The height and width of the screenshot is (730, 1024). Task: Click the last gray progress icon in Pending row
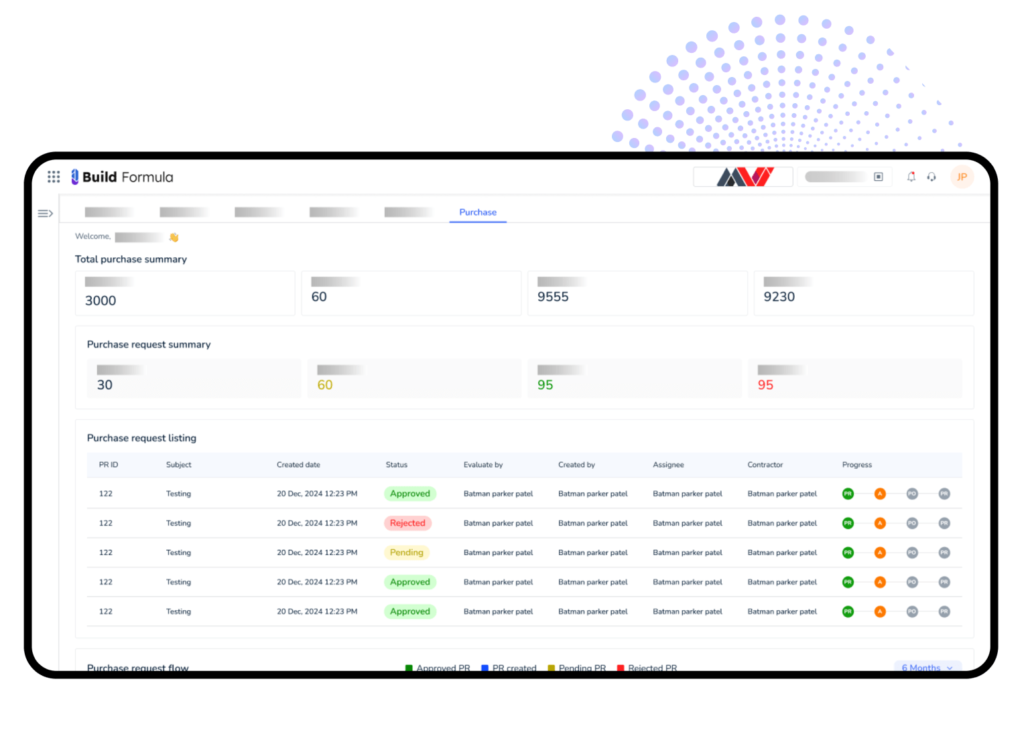944,552
